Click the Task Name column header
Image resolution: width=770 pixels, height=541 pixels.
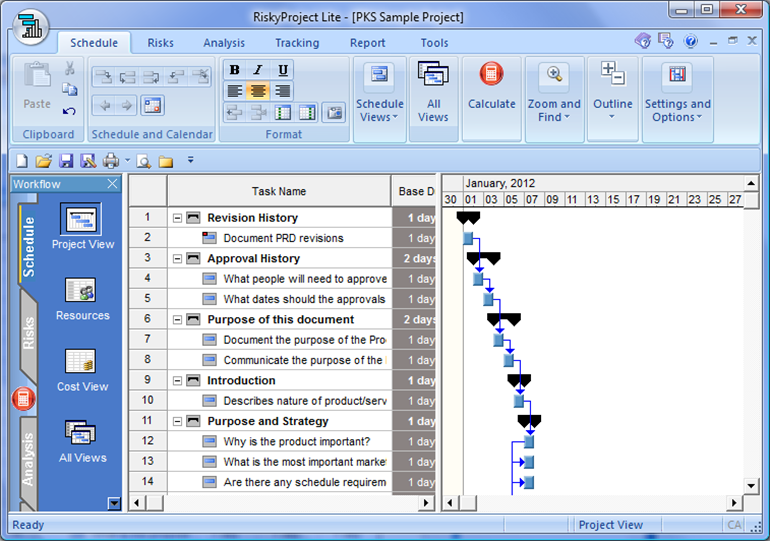pos(279,191)
